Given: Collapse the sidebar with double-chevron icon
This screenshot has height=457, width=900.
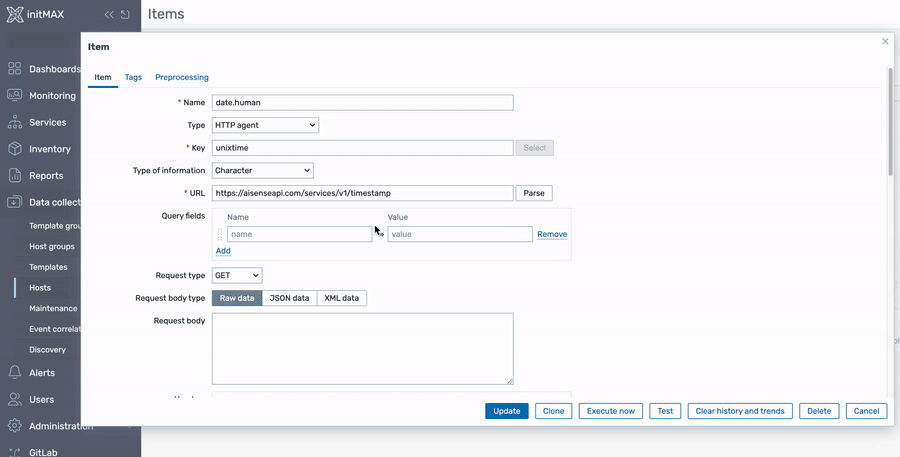Looking at the screenshot, I should pyautogui.click(x=109, y=15).
